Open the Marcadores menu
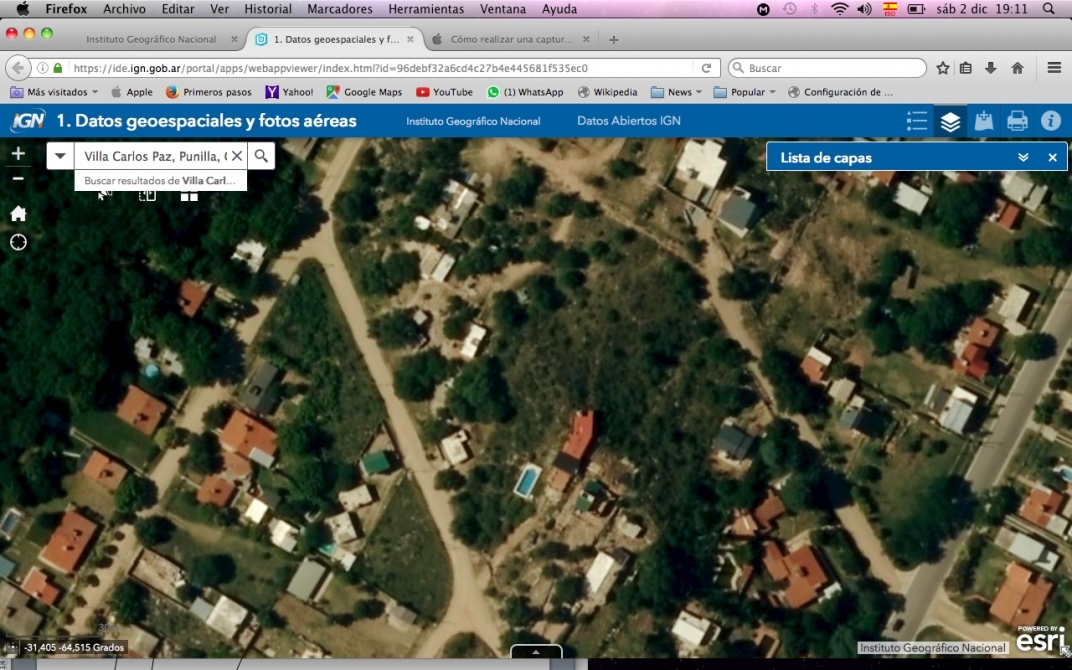 pos(339,9)
